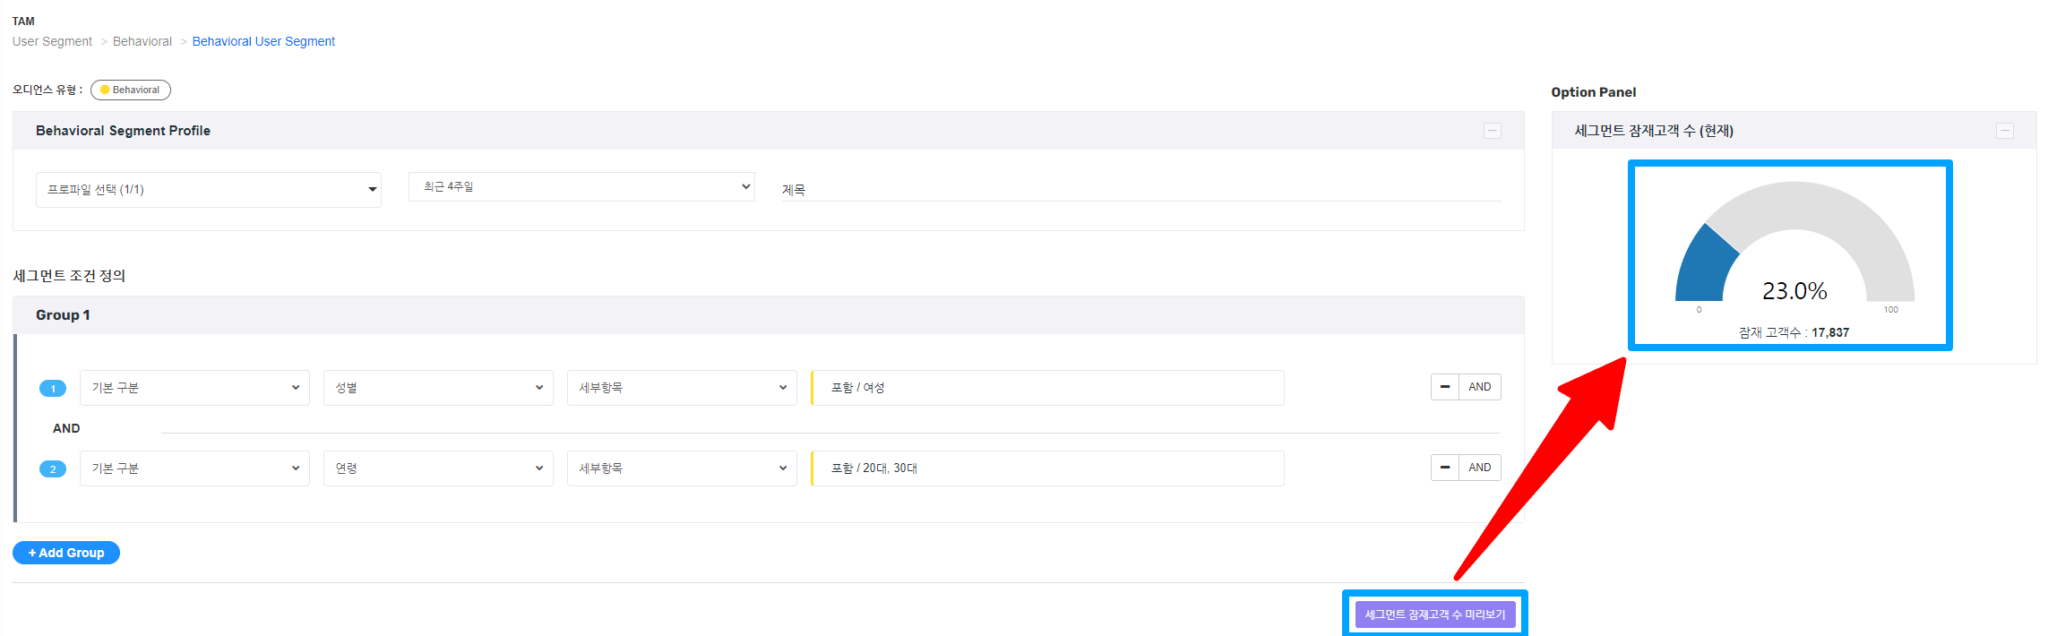Go to User Segment breadcrumb

click(52, 42)
